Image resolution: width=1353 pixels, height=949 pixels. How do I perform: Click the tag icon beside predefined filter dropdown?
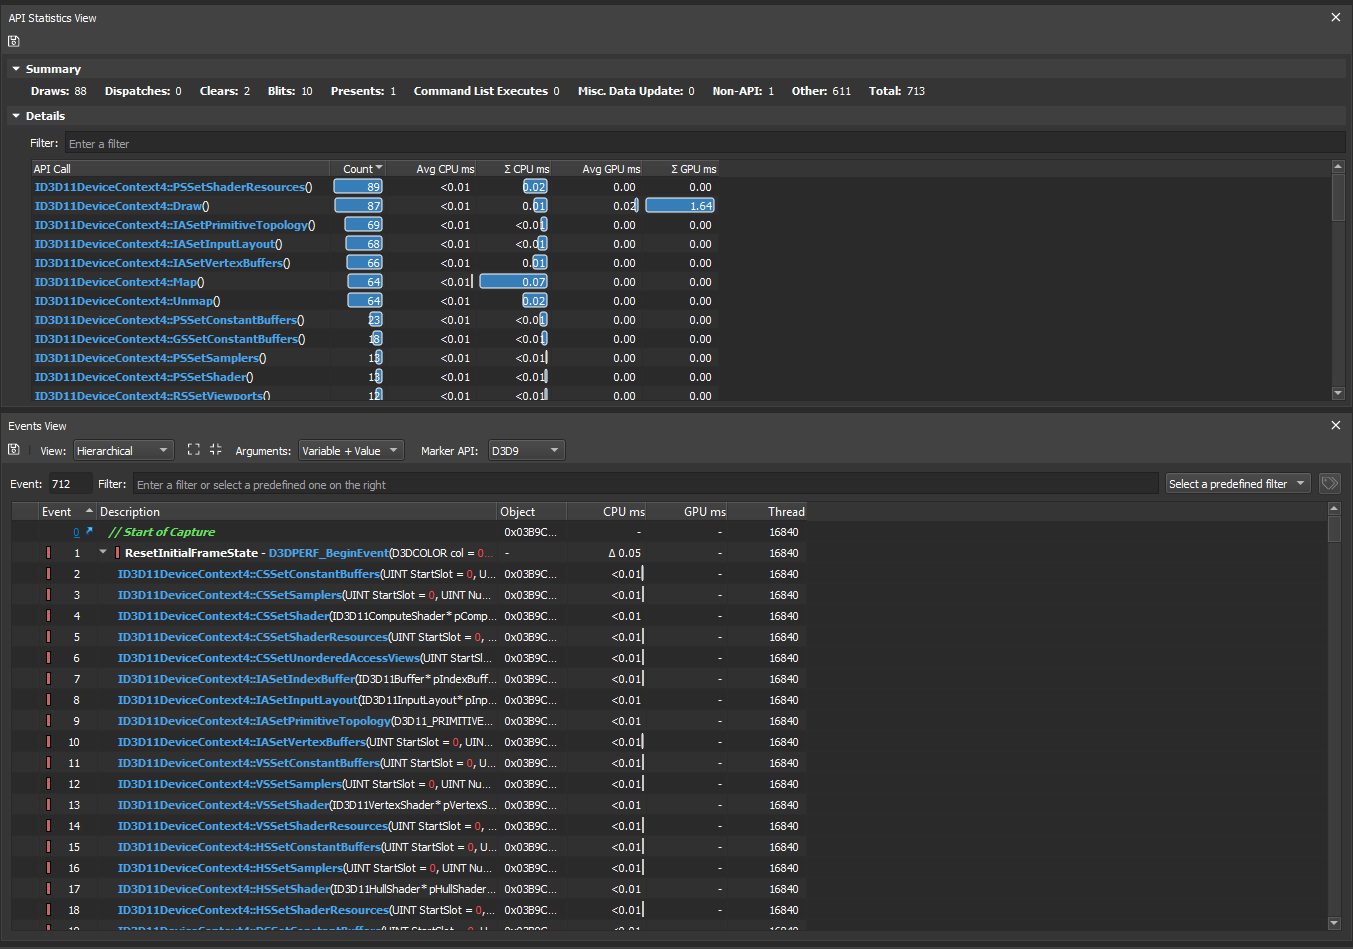pyautogui.click(x=1330, y=483)
